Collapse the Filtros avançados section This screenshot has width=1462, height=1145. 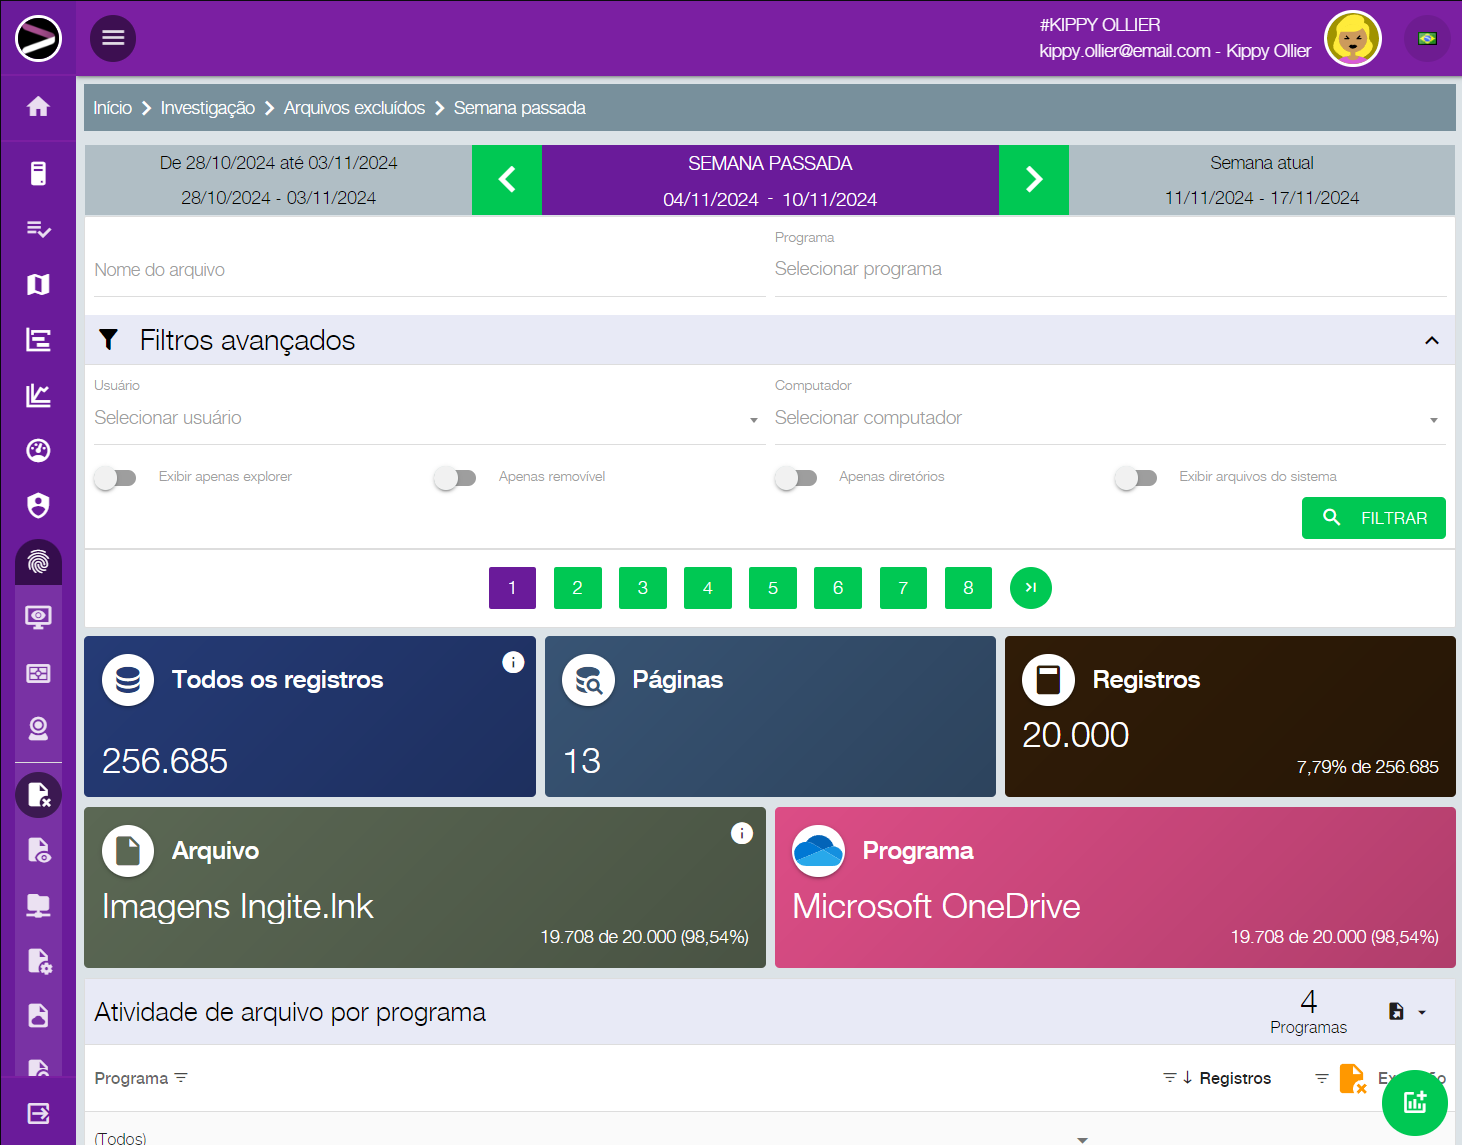(1431, 341)
